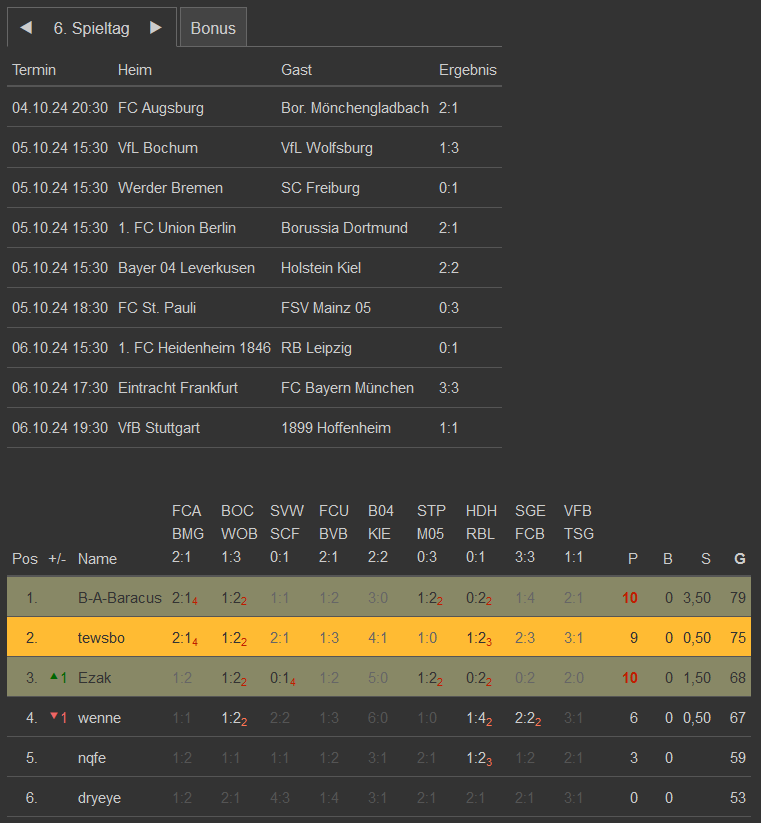
Task: Go to next Spieltag with right arrow
Action: pos(155,28)
